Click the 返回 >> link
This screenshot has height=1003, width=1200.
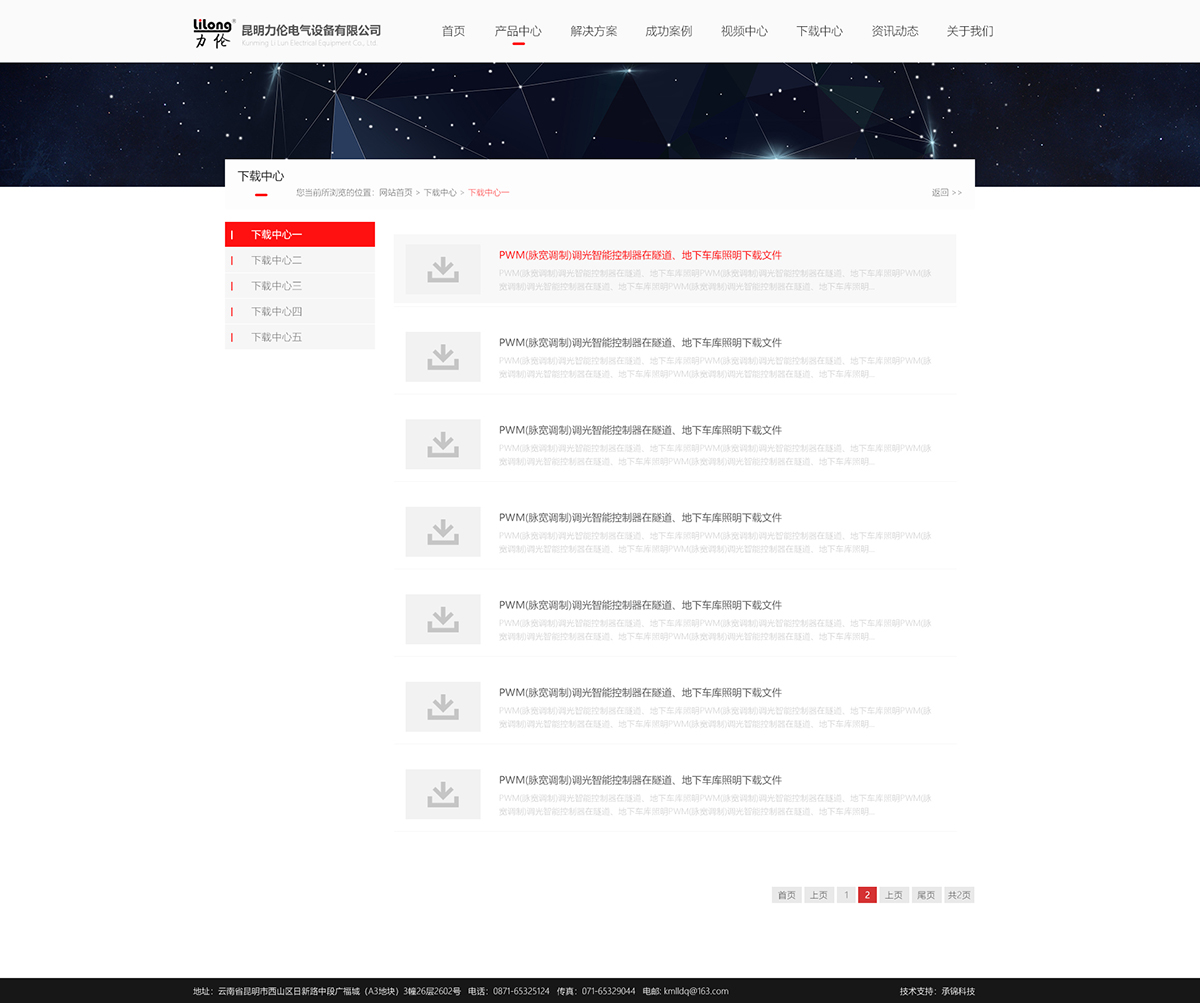946,193
